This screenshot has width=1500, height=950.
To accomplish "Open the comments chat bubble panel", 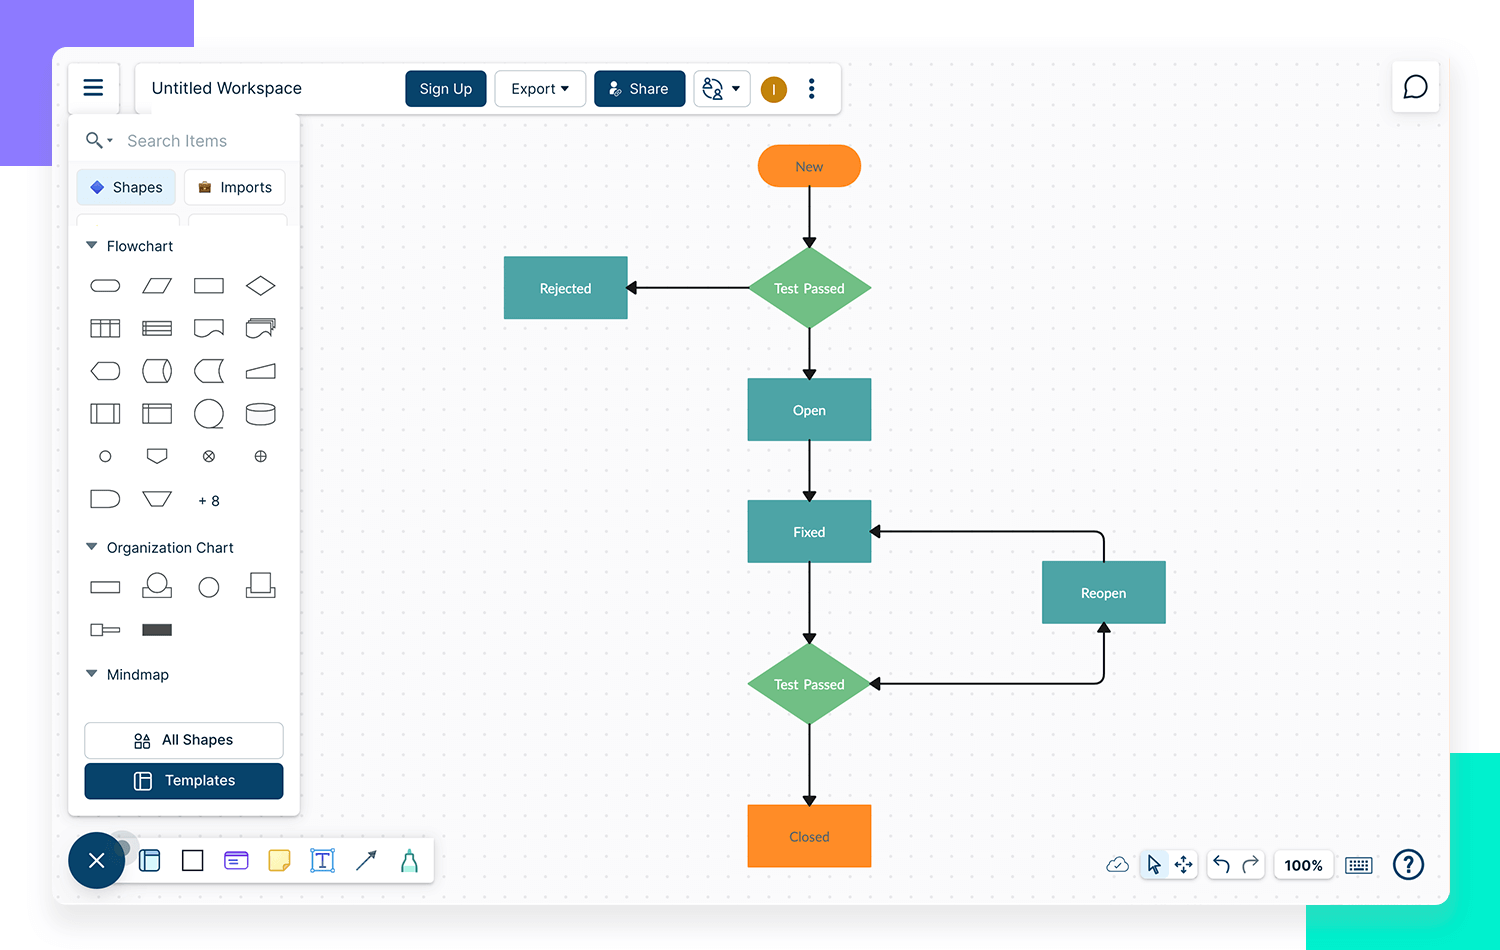I will pyautogui.click(x=1415, y=87).
